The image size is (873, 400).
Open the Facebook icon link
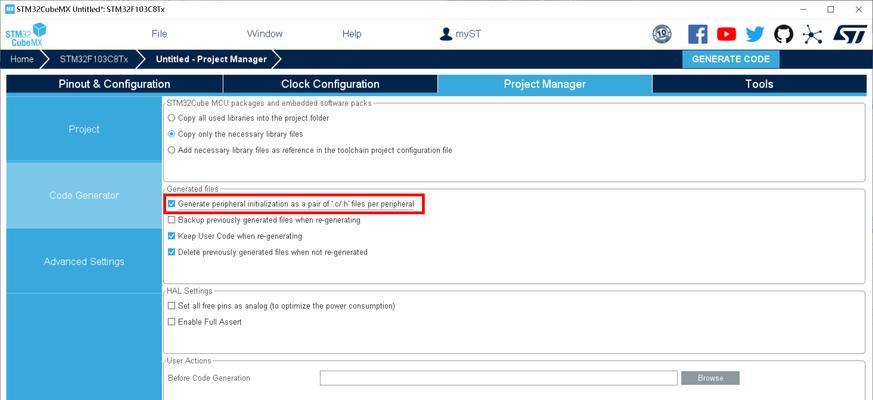[x=698, y=35]
